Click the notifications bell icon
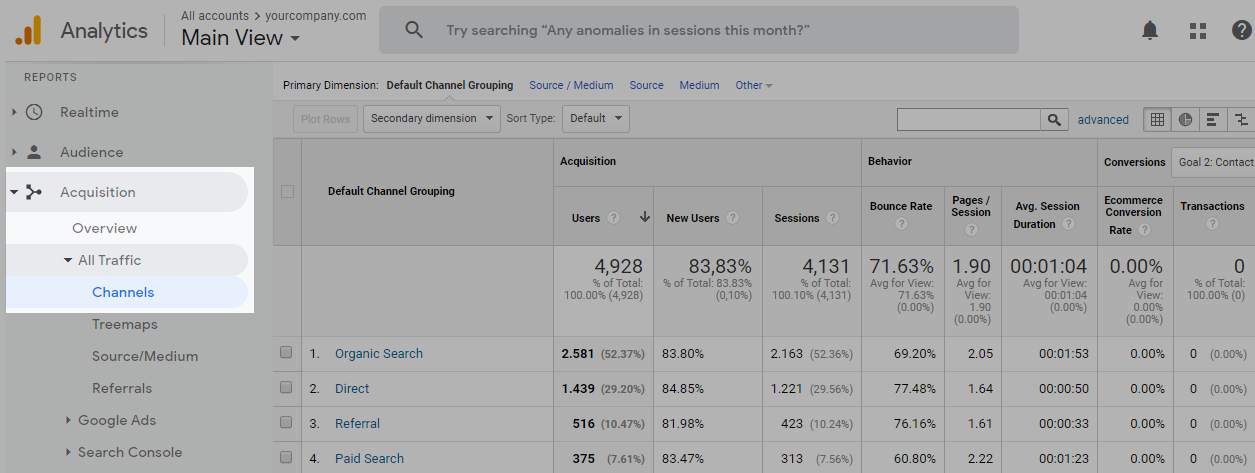The width and height of the screenshot is (1255, 473). tap(1150, 31)
